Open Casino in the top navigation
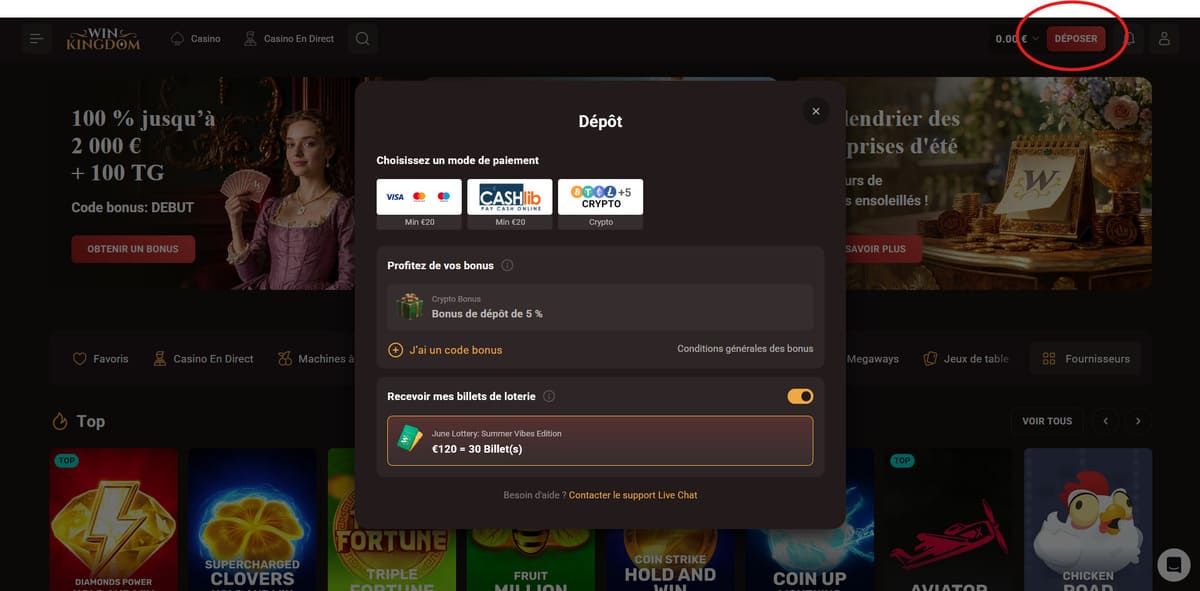The image size is (1200, 591). [x=196, y=39]
